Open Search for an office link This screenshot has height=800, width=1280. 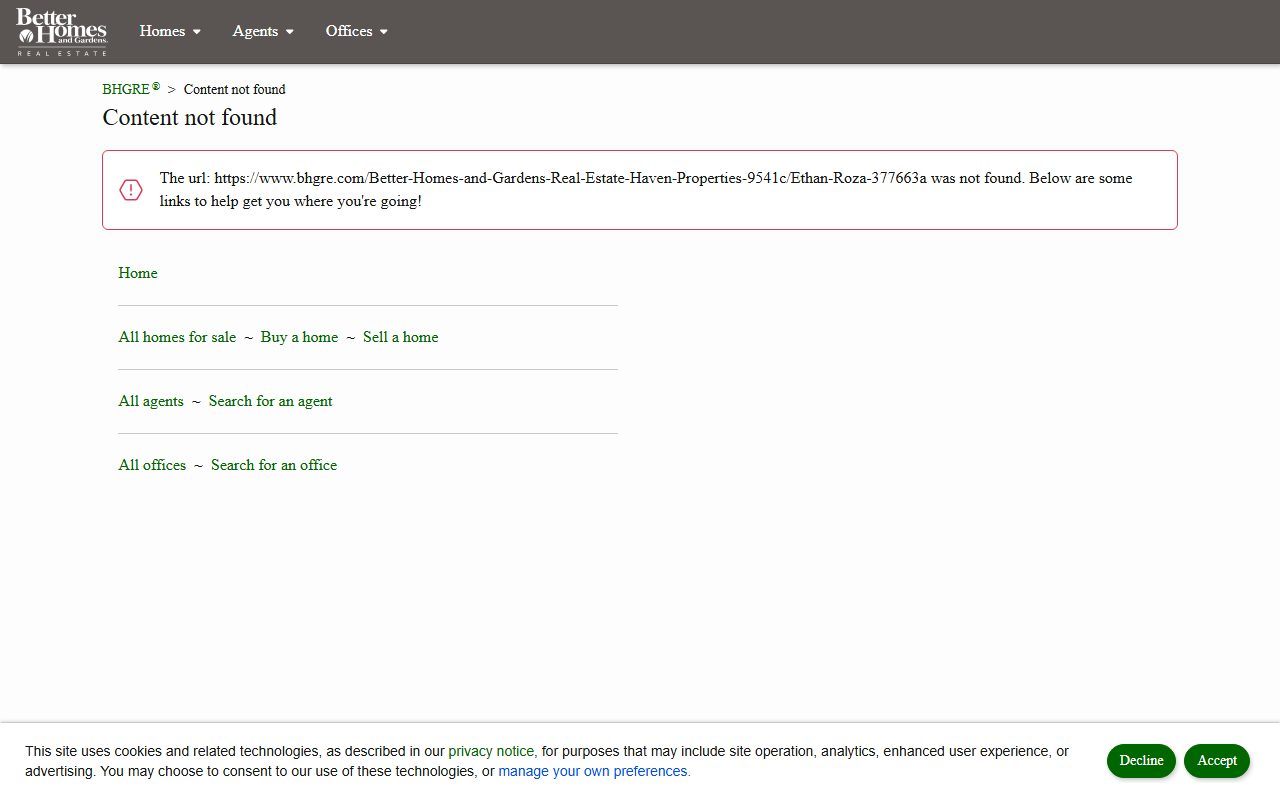click(x=274, y=465)
